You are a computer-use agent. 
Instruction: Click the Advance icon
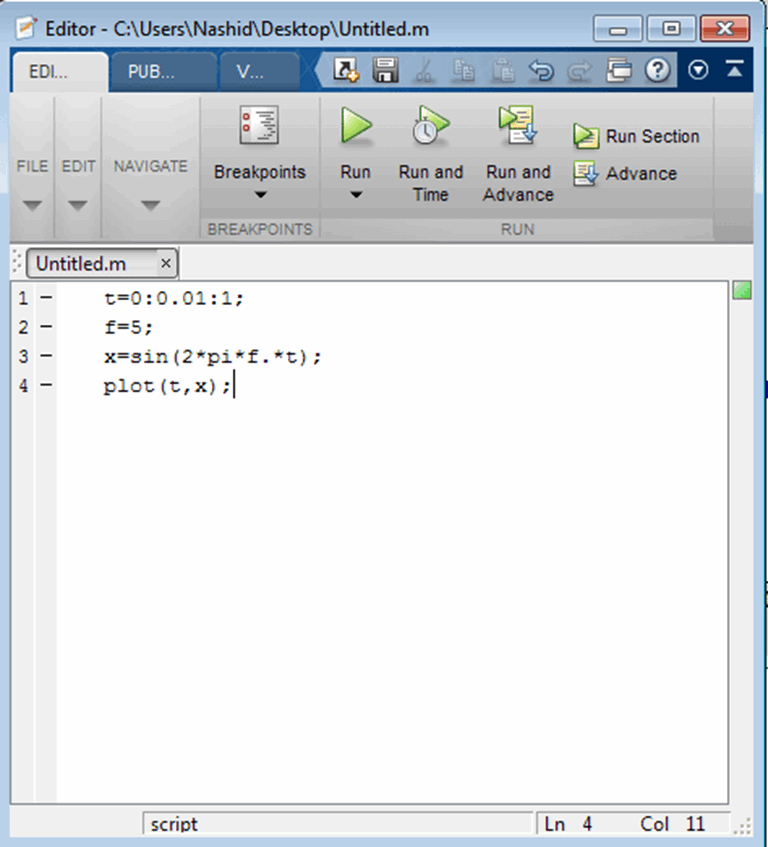pyautogui.click(x=586, y=174)
